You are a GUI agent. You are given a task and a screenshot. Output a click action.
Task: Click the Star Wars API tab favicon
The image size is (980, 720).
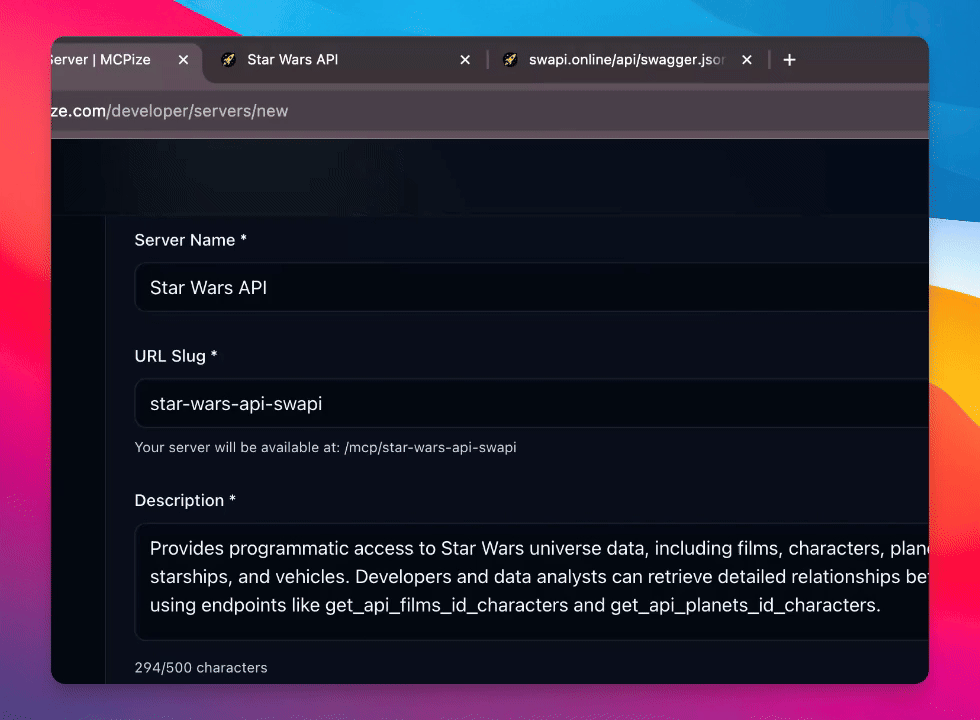(x=229, y=60)
